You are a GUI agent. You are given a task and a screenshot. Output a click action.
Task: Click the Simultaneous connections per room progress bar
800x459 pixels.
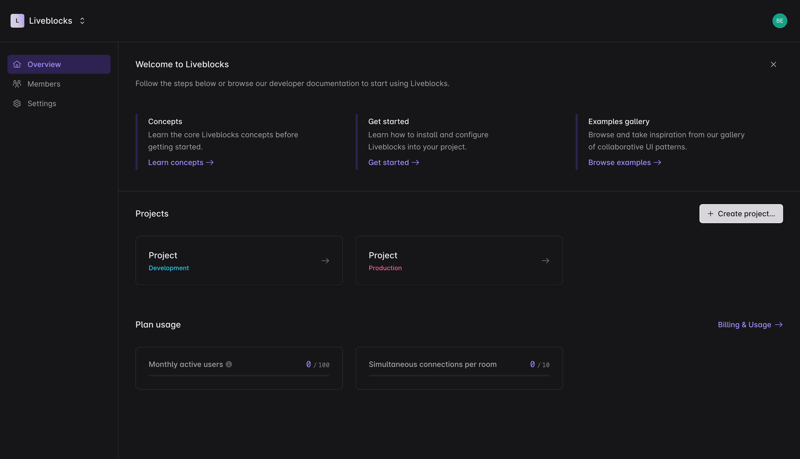(x=459, y=375)
